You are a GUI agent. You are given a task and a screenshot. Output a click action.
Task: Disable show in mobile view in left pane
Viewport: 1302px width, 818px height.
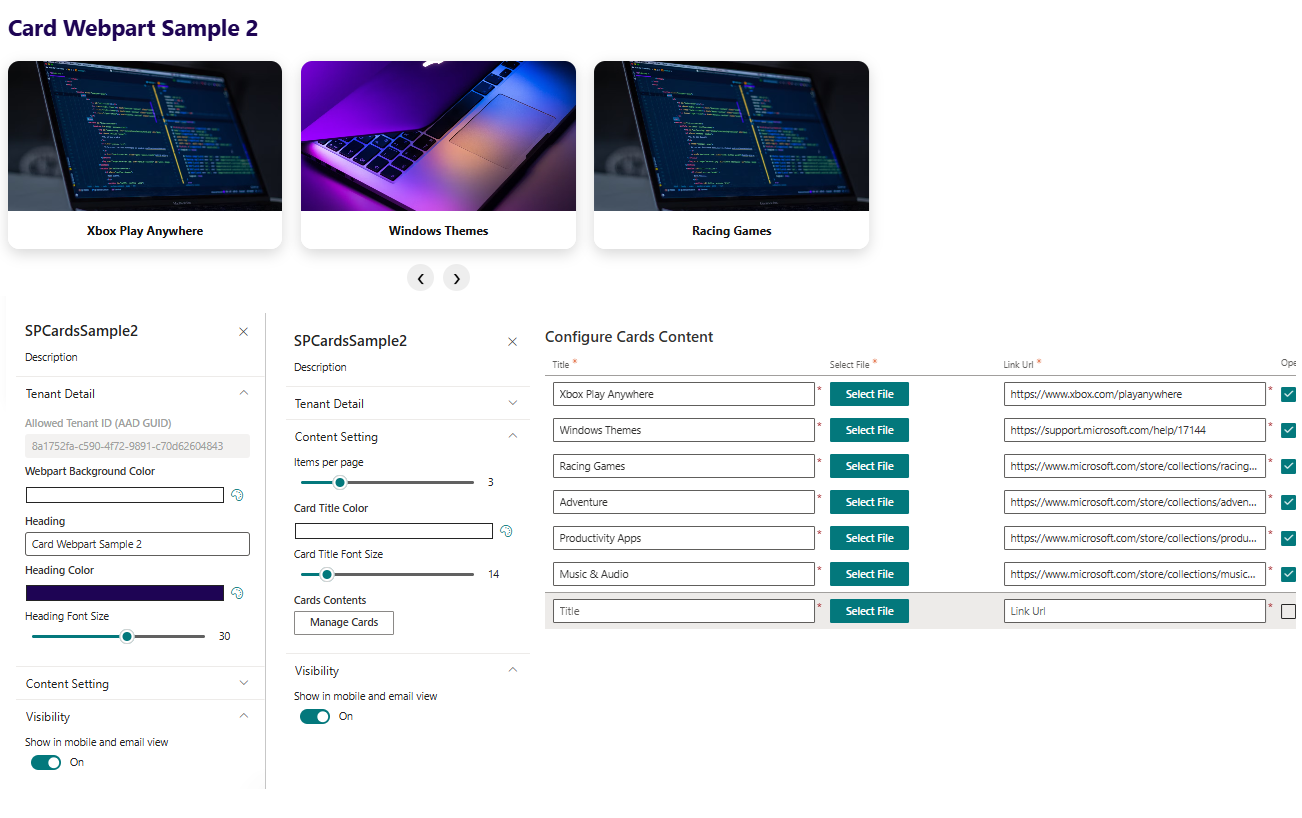[45, 762]
